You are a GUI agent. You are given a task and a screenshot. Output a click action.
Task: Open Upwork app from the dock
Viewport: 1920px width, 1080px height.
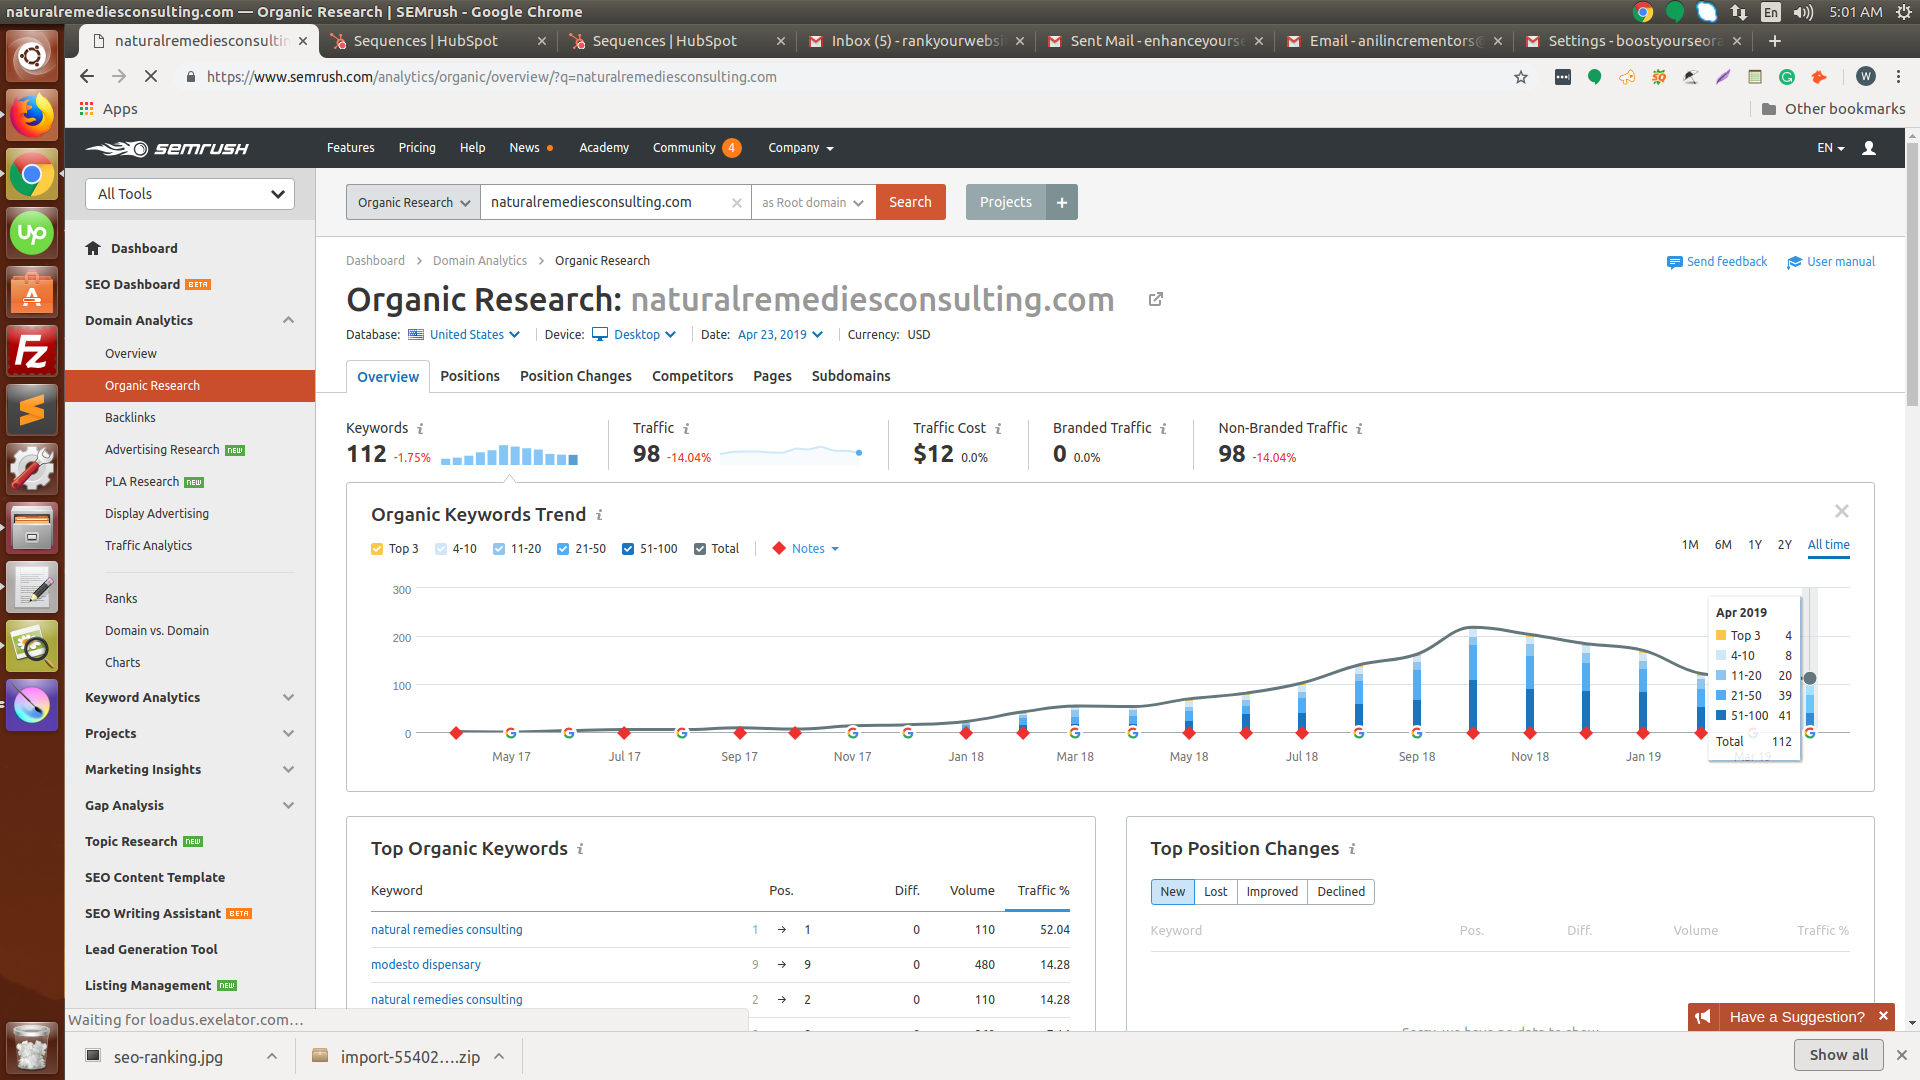click(32, 234)
